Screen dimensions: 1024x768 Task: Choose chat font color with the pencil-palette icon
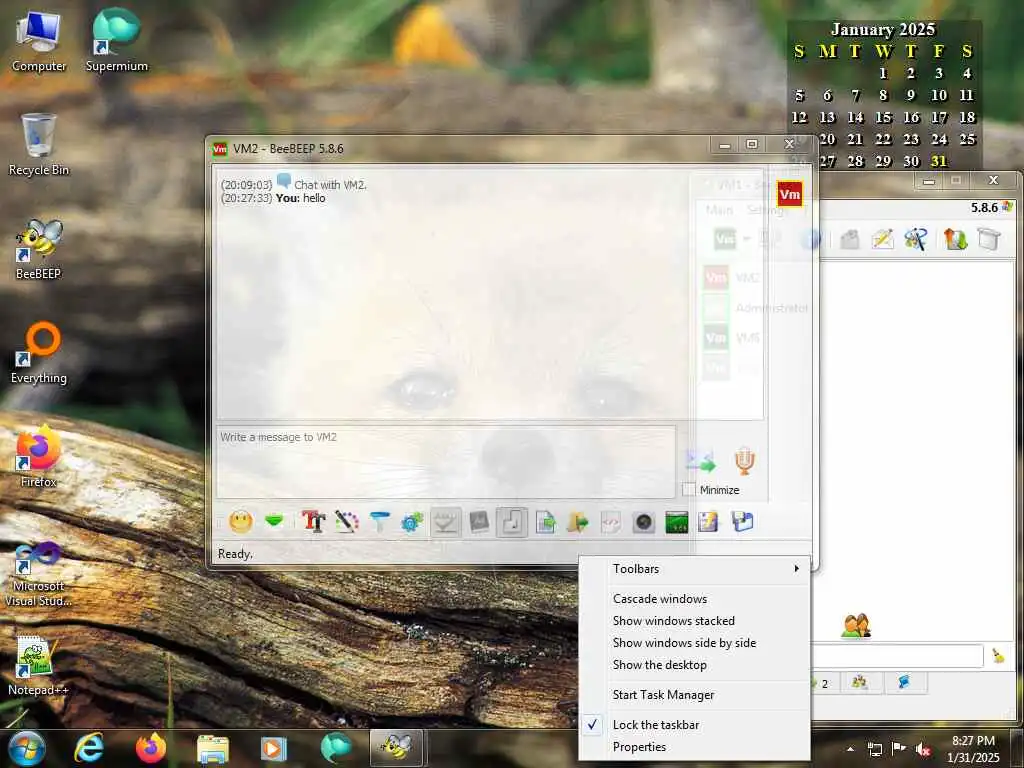pos(347,522)
